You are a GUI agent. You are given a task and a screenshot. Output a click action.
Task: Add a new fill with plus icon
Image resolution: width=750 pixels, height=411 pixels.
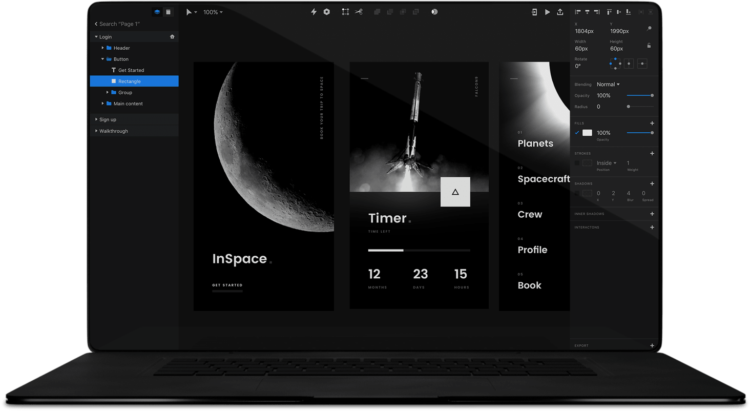[652, 123]
